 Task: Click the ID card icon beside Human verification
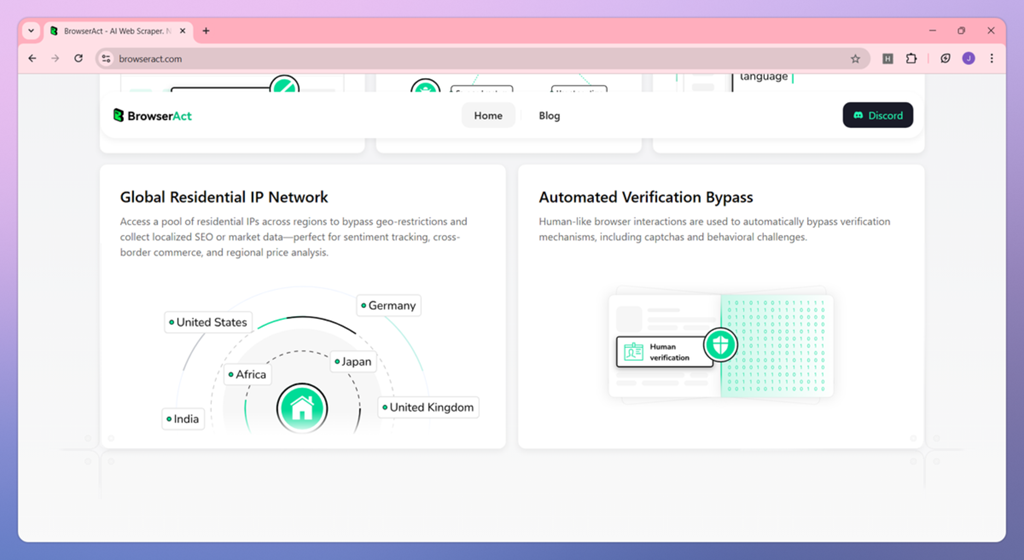pos(633,352)
